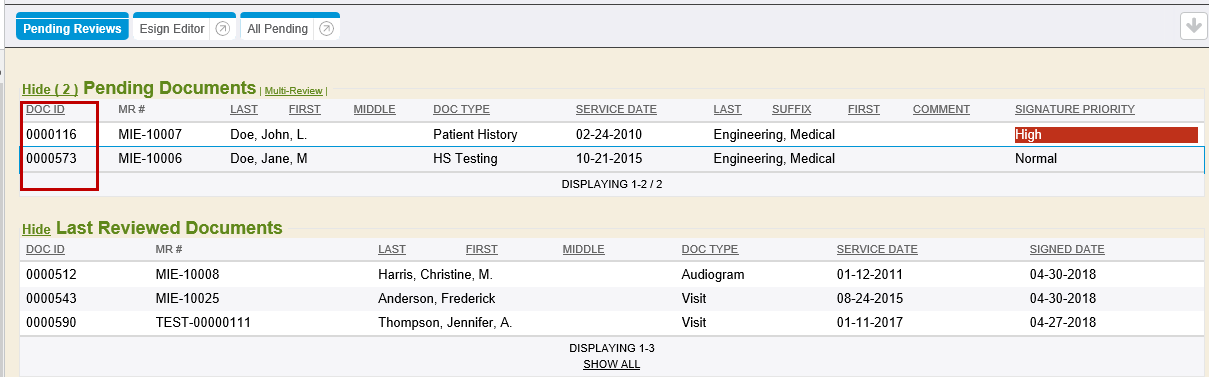
Task: Sort pending documents by SERVICE DATE
Action: point(616,109)
